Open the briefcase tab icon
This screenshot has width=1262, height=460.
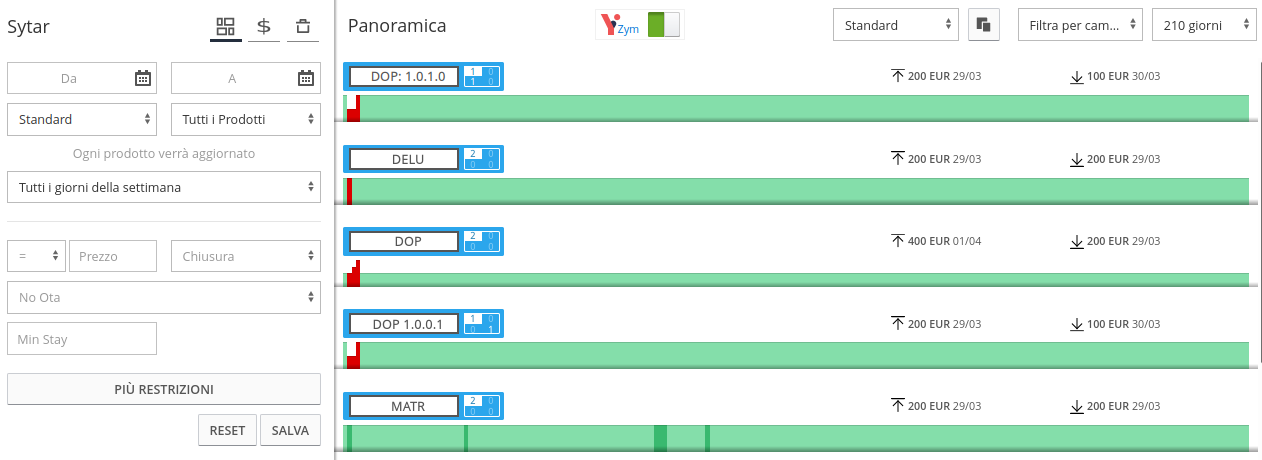pyautogui.click(x=303, y=26)
